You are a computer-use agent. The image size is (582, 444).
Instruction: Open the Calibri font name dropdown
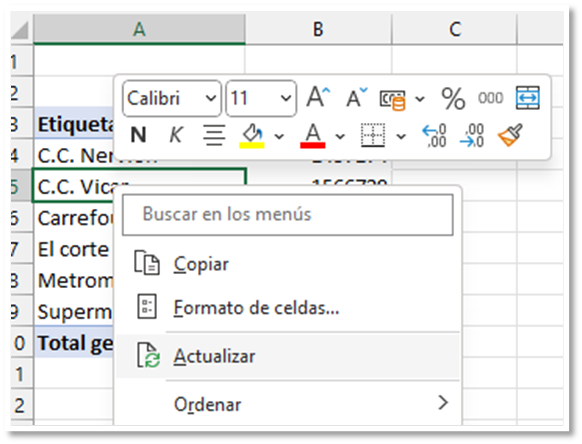(x=171, y=98)
